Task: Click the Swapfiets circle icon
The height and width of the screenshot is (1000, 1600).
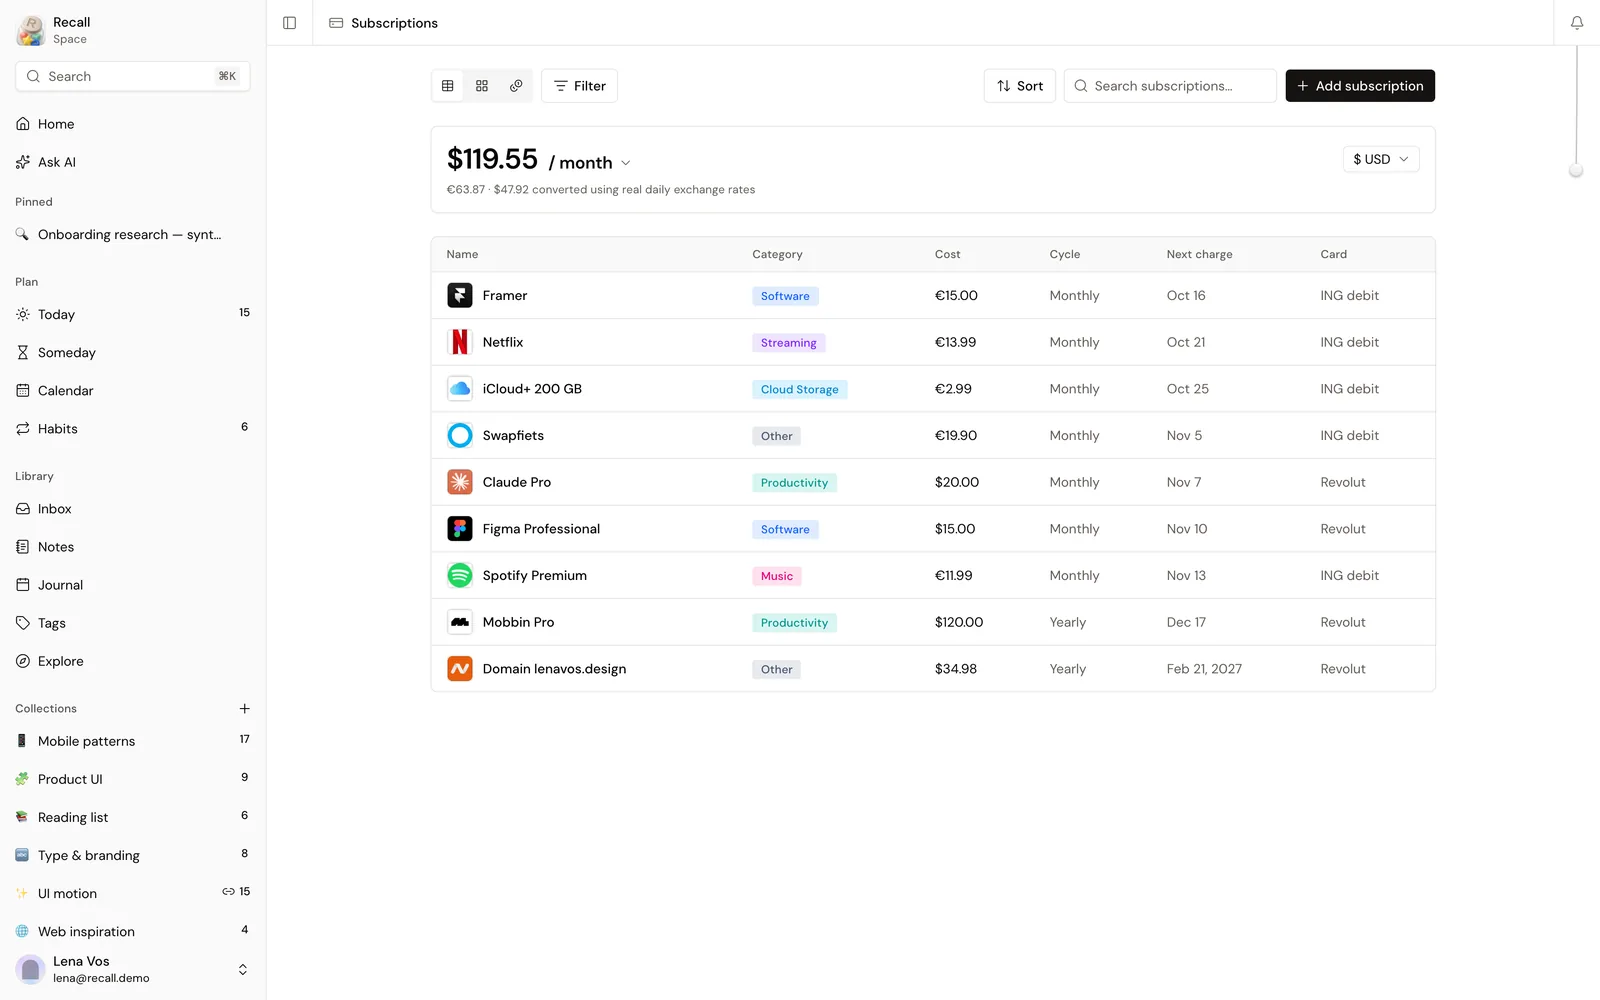Action: 460,435
